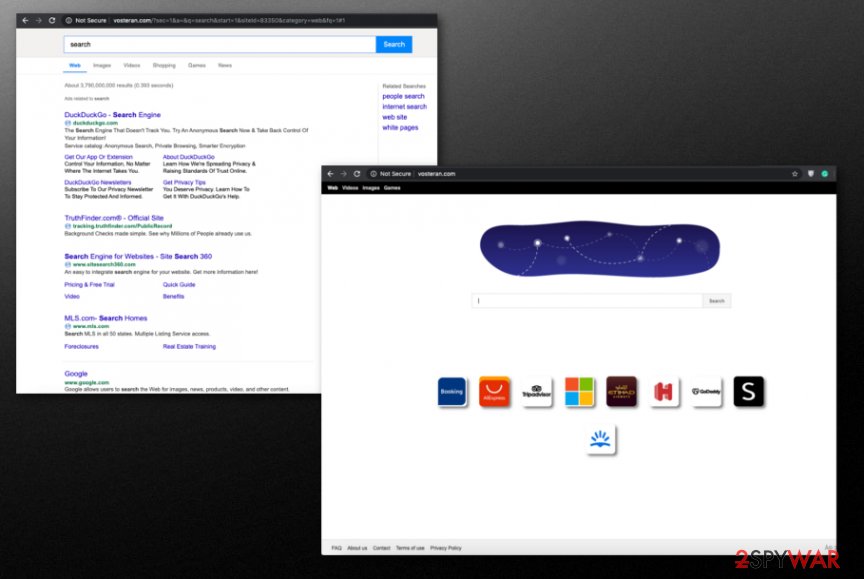Open the Etihad Airways shortcut tile

[622, 392]
